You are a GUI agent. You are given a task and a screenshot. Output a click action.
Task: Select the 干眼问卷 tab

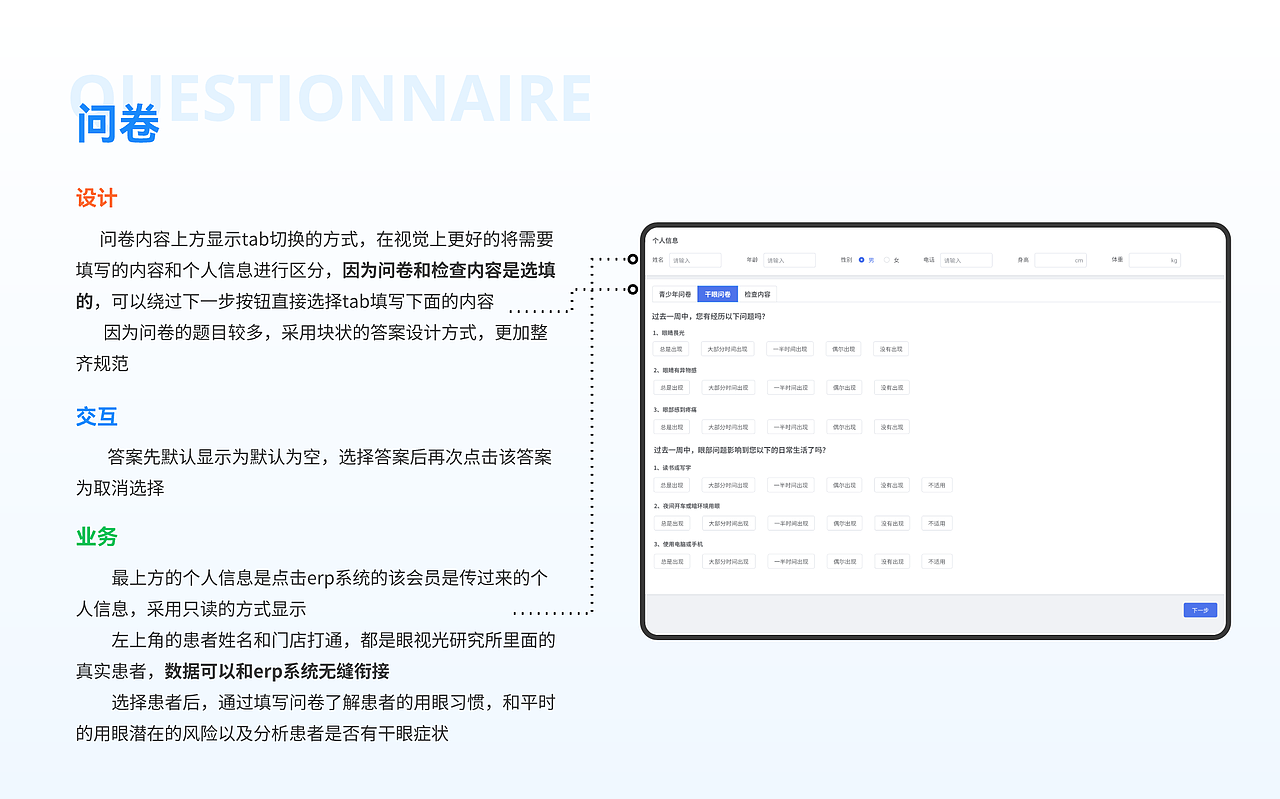point(719,294)
